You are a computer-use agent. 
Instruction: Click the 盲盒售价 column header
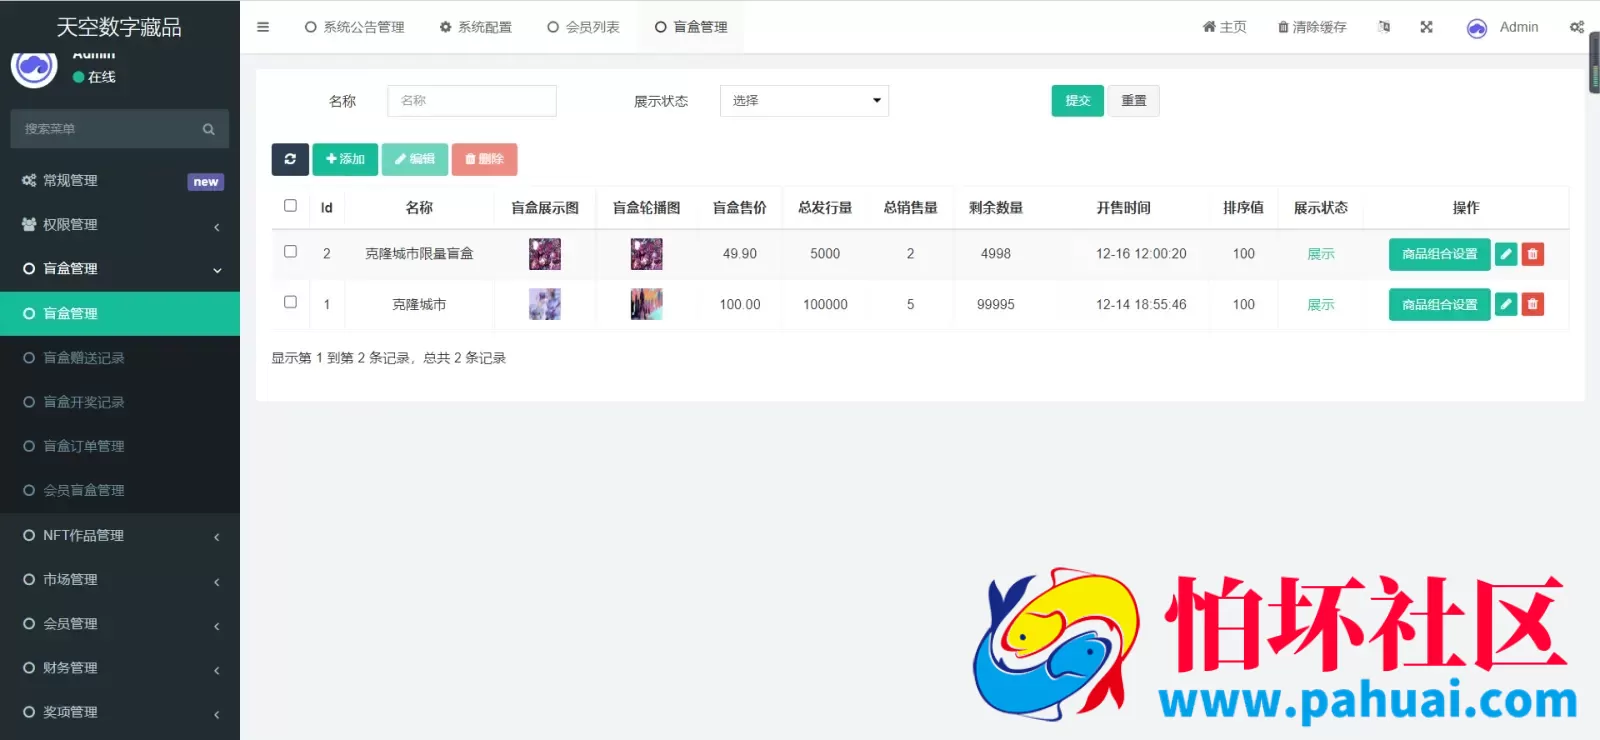click(x=740, y=208)
